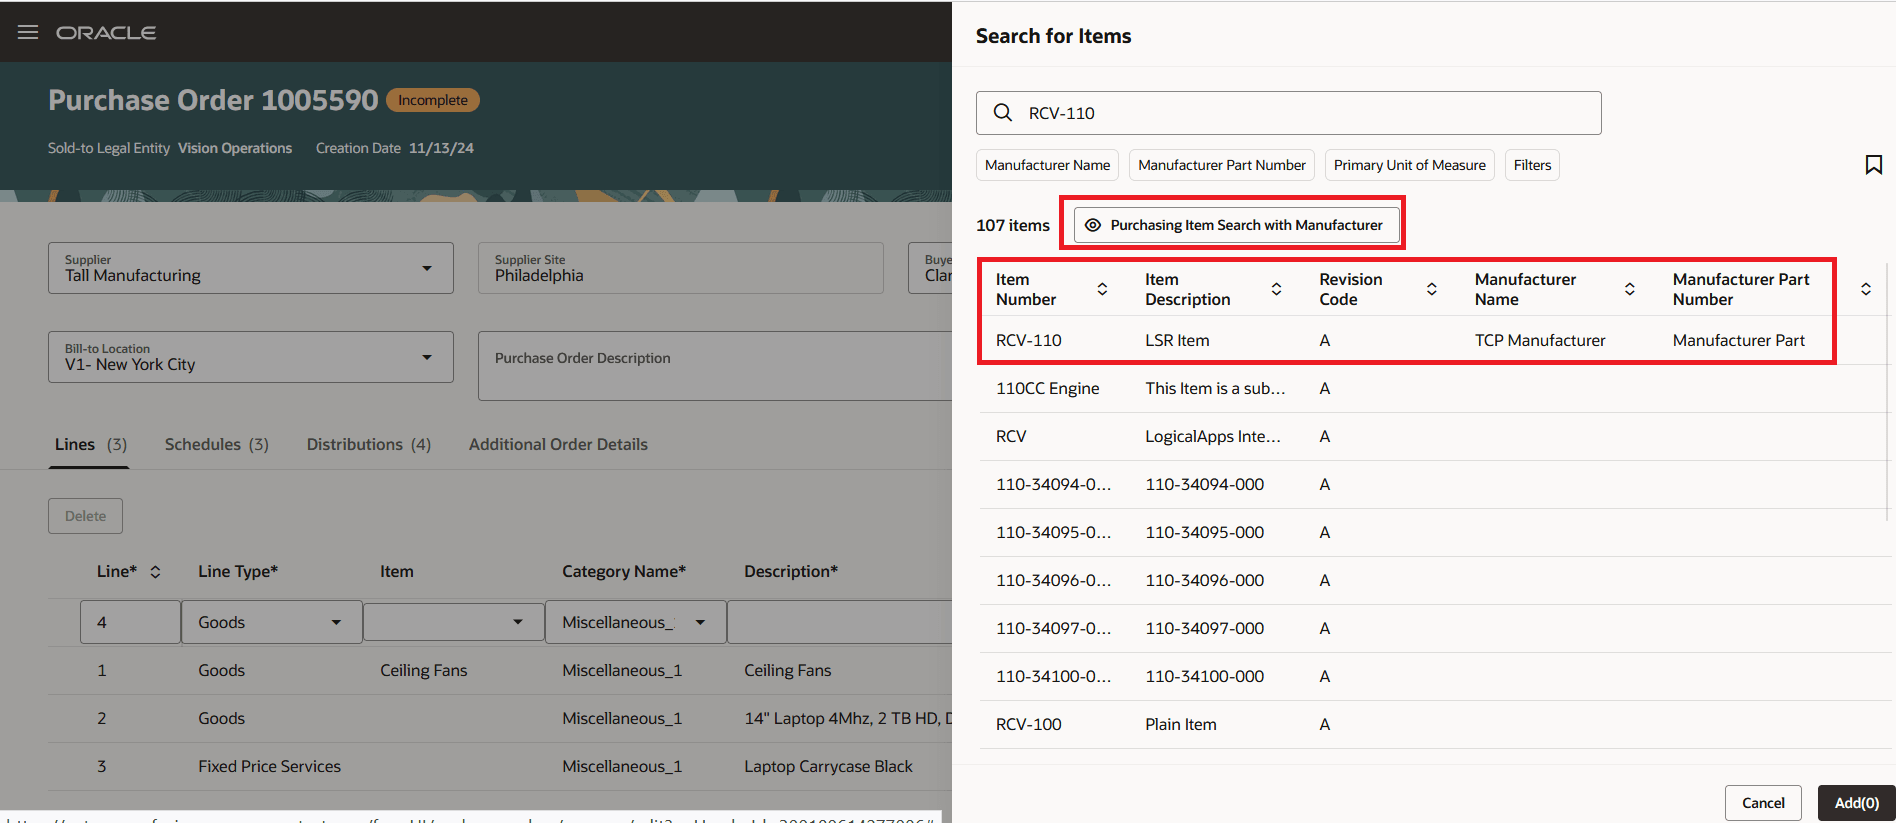Select the 110-34095-000 item description
Viewport: 1896px width, 823px height.
click(x=1204, y=532)
